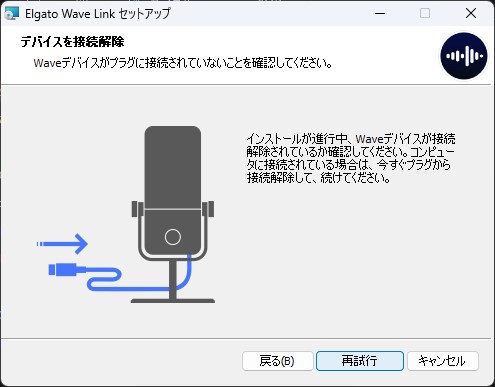This screenshot has height=387, width=495.
Task: Click the microphone illustration
Action: [173, 214]
